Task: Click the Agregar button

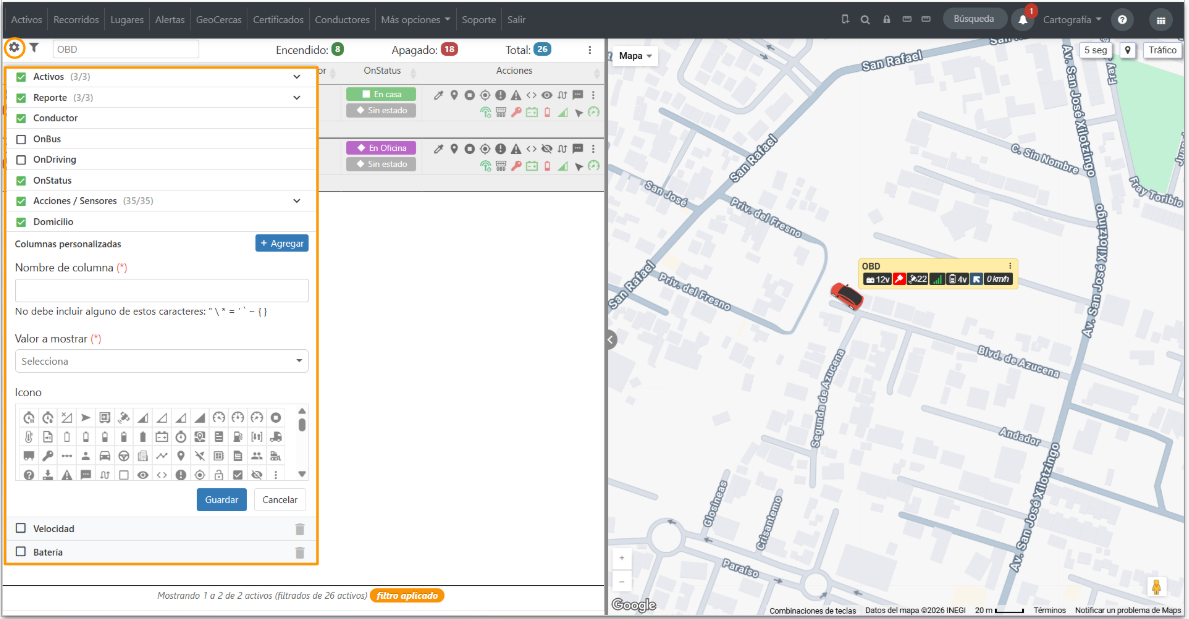Action: click(x=282, y=244)
